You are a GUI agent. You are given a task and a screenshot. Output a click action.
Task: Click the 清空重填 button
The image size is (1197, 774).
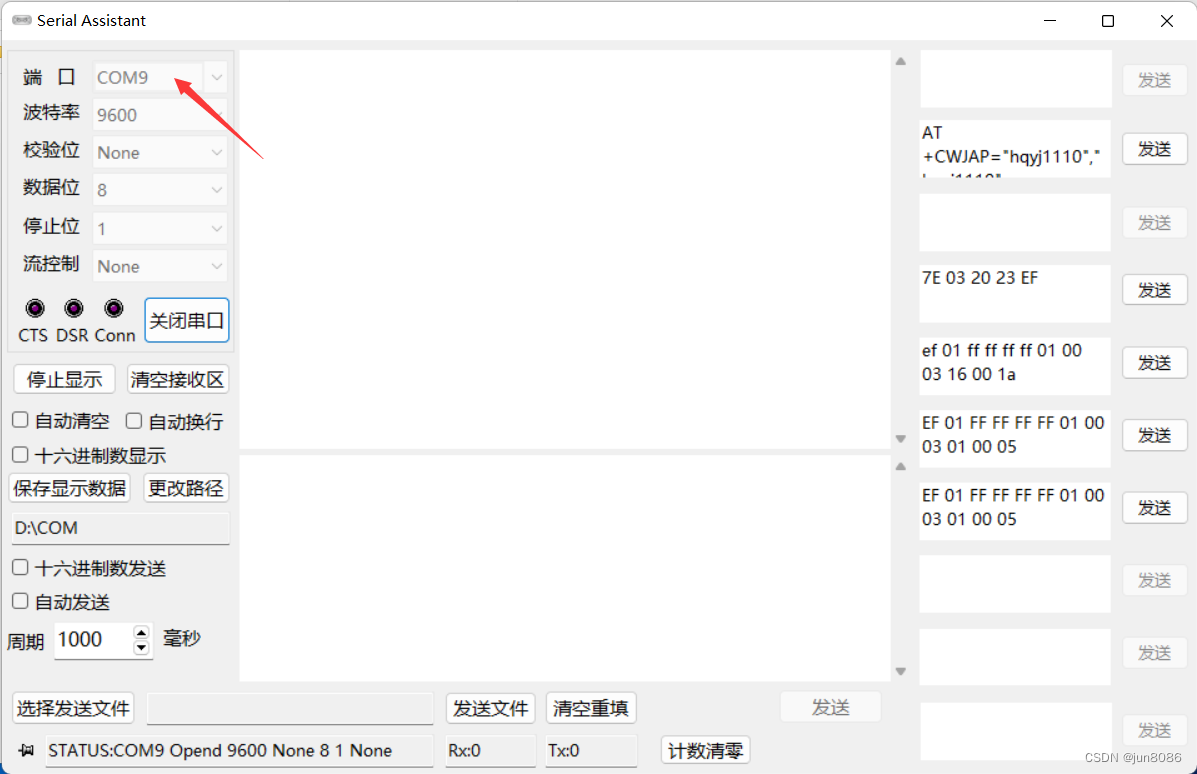[590, 708]
